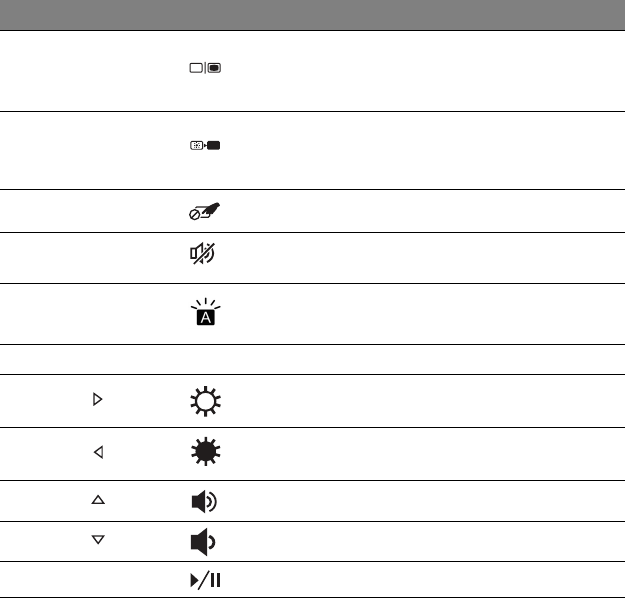Click the right-pointing triangle arrow
The width and height of the screenshot is (625, 598).
97,400
